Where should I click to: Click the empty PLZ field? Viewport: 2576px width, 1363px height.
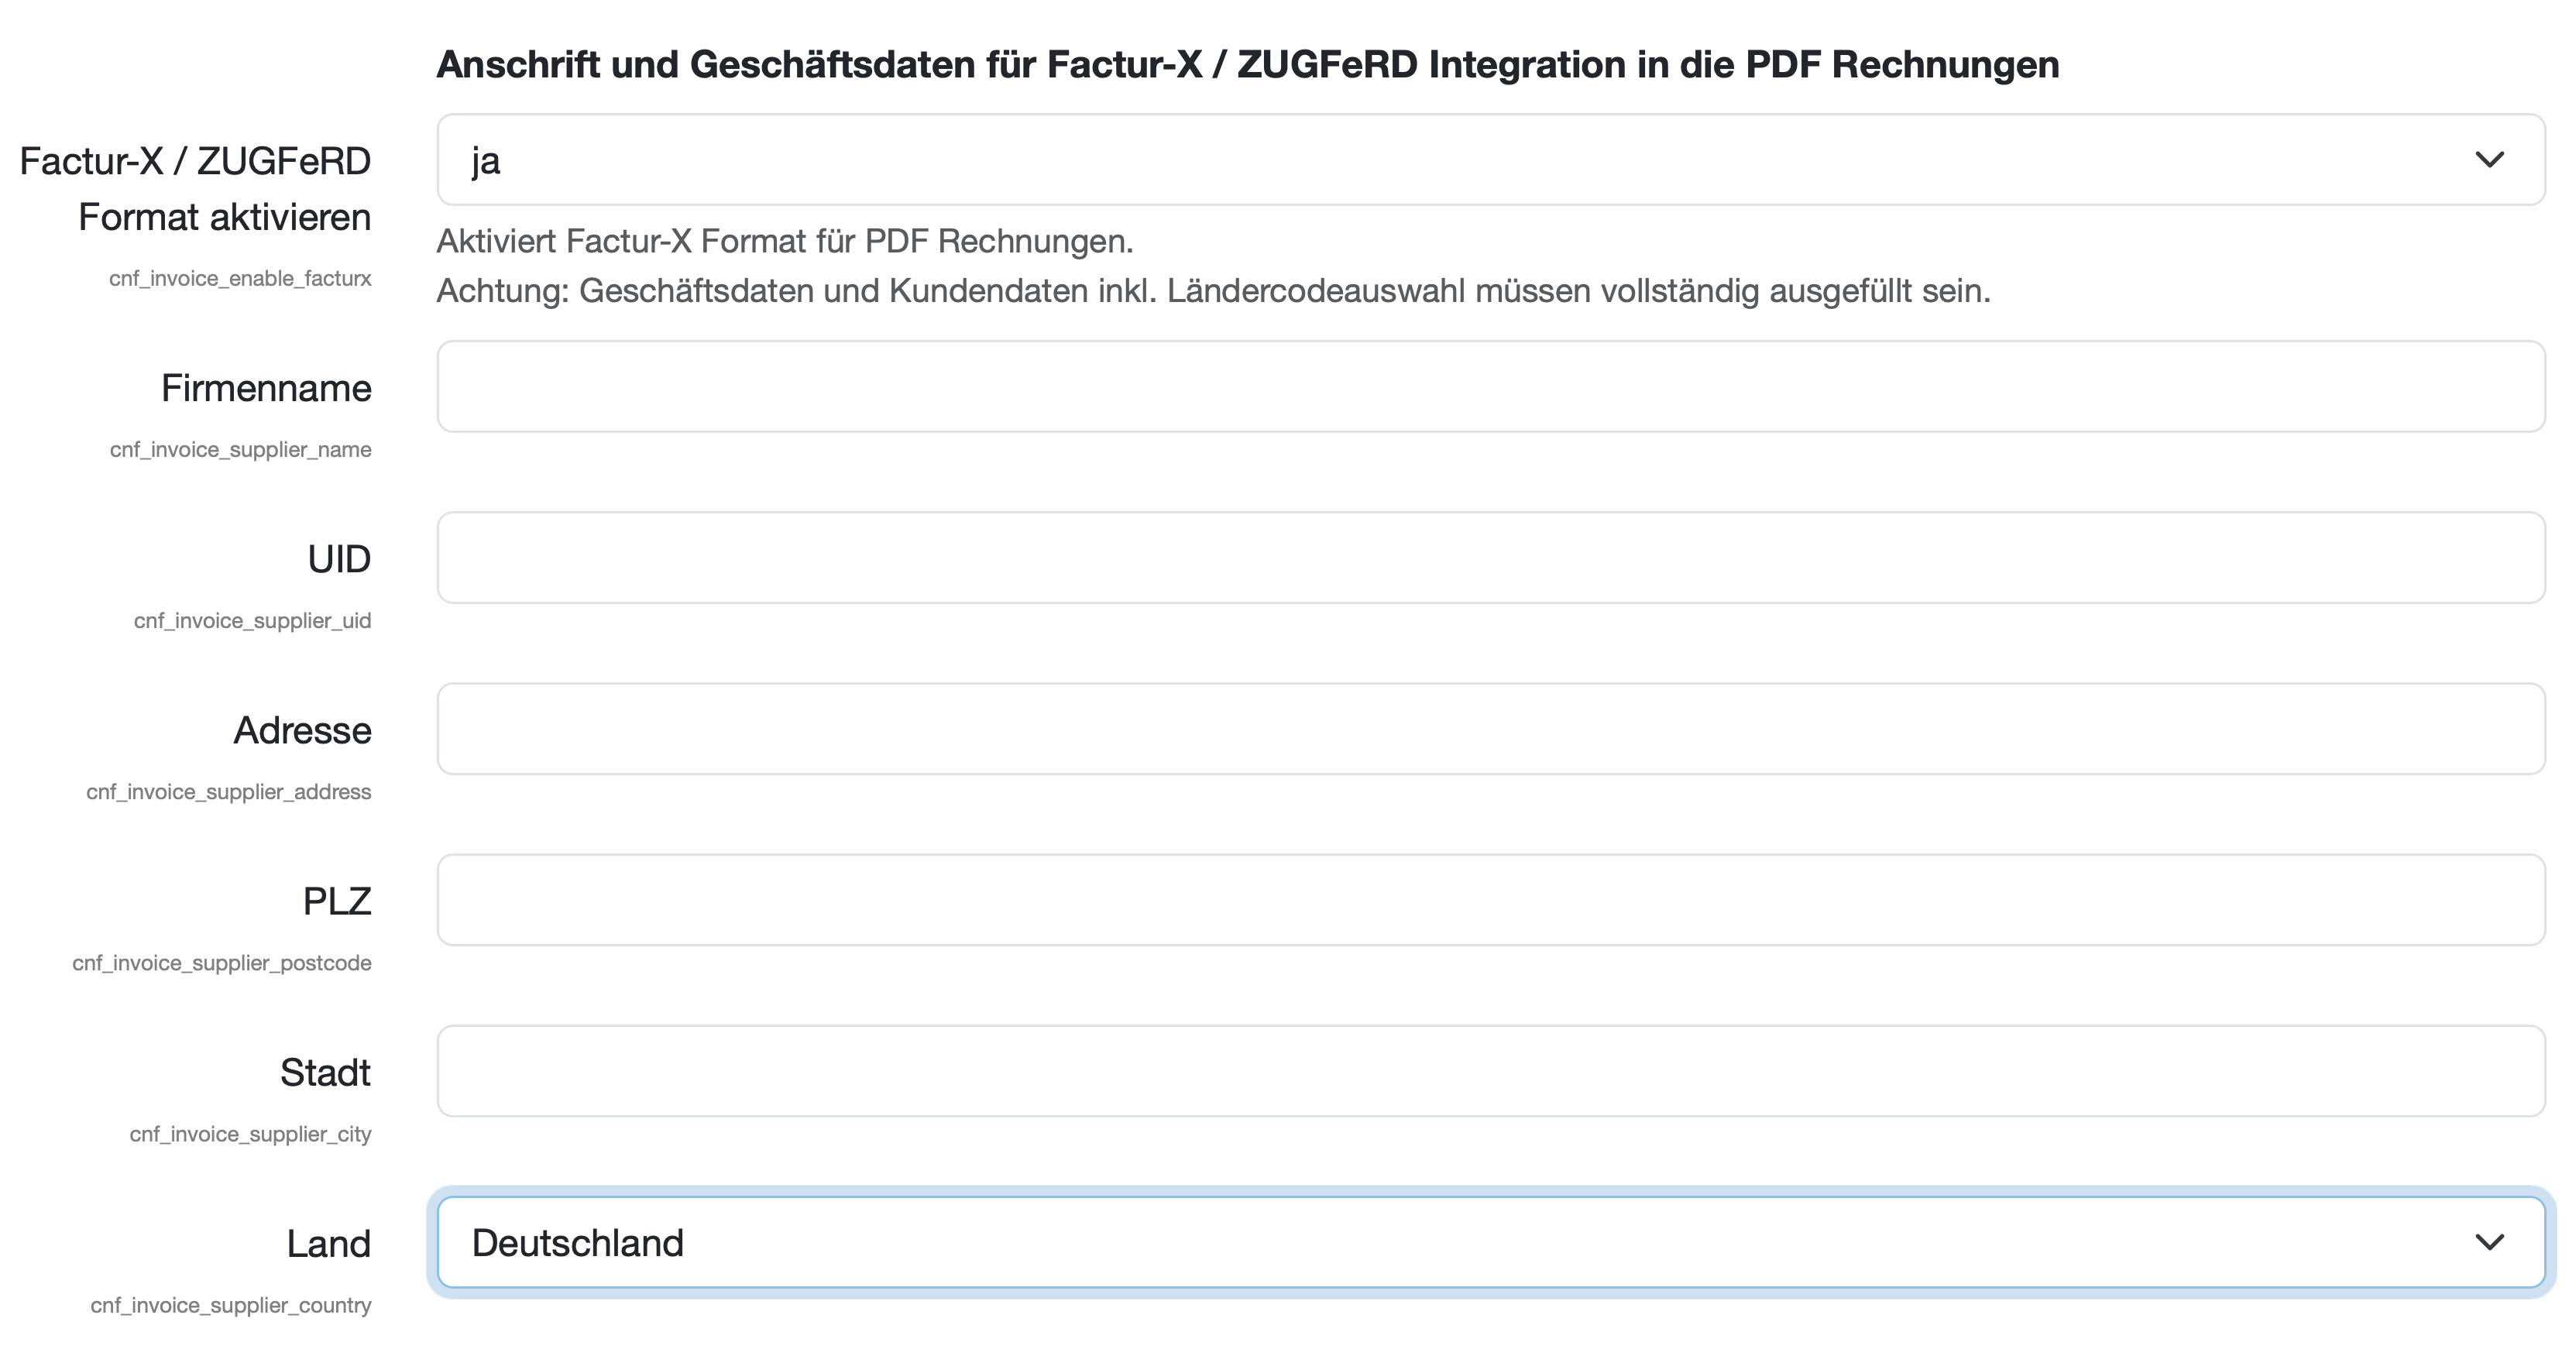(x=1490, y=900)
